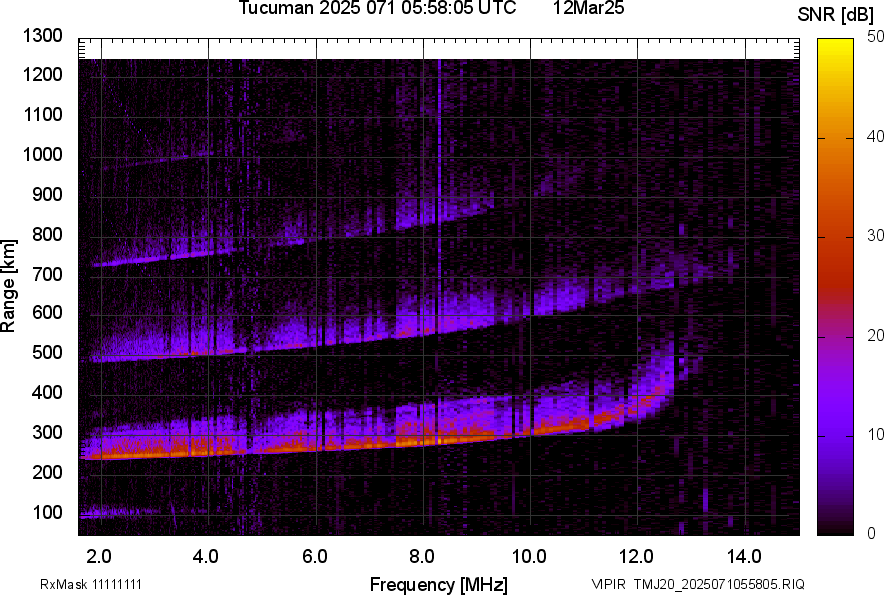Image resolution: width=884 pixels, height=595 pixels.
Task: Click the 1300 tick on the range axis
Action: coord(42,36)
